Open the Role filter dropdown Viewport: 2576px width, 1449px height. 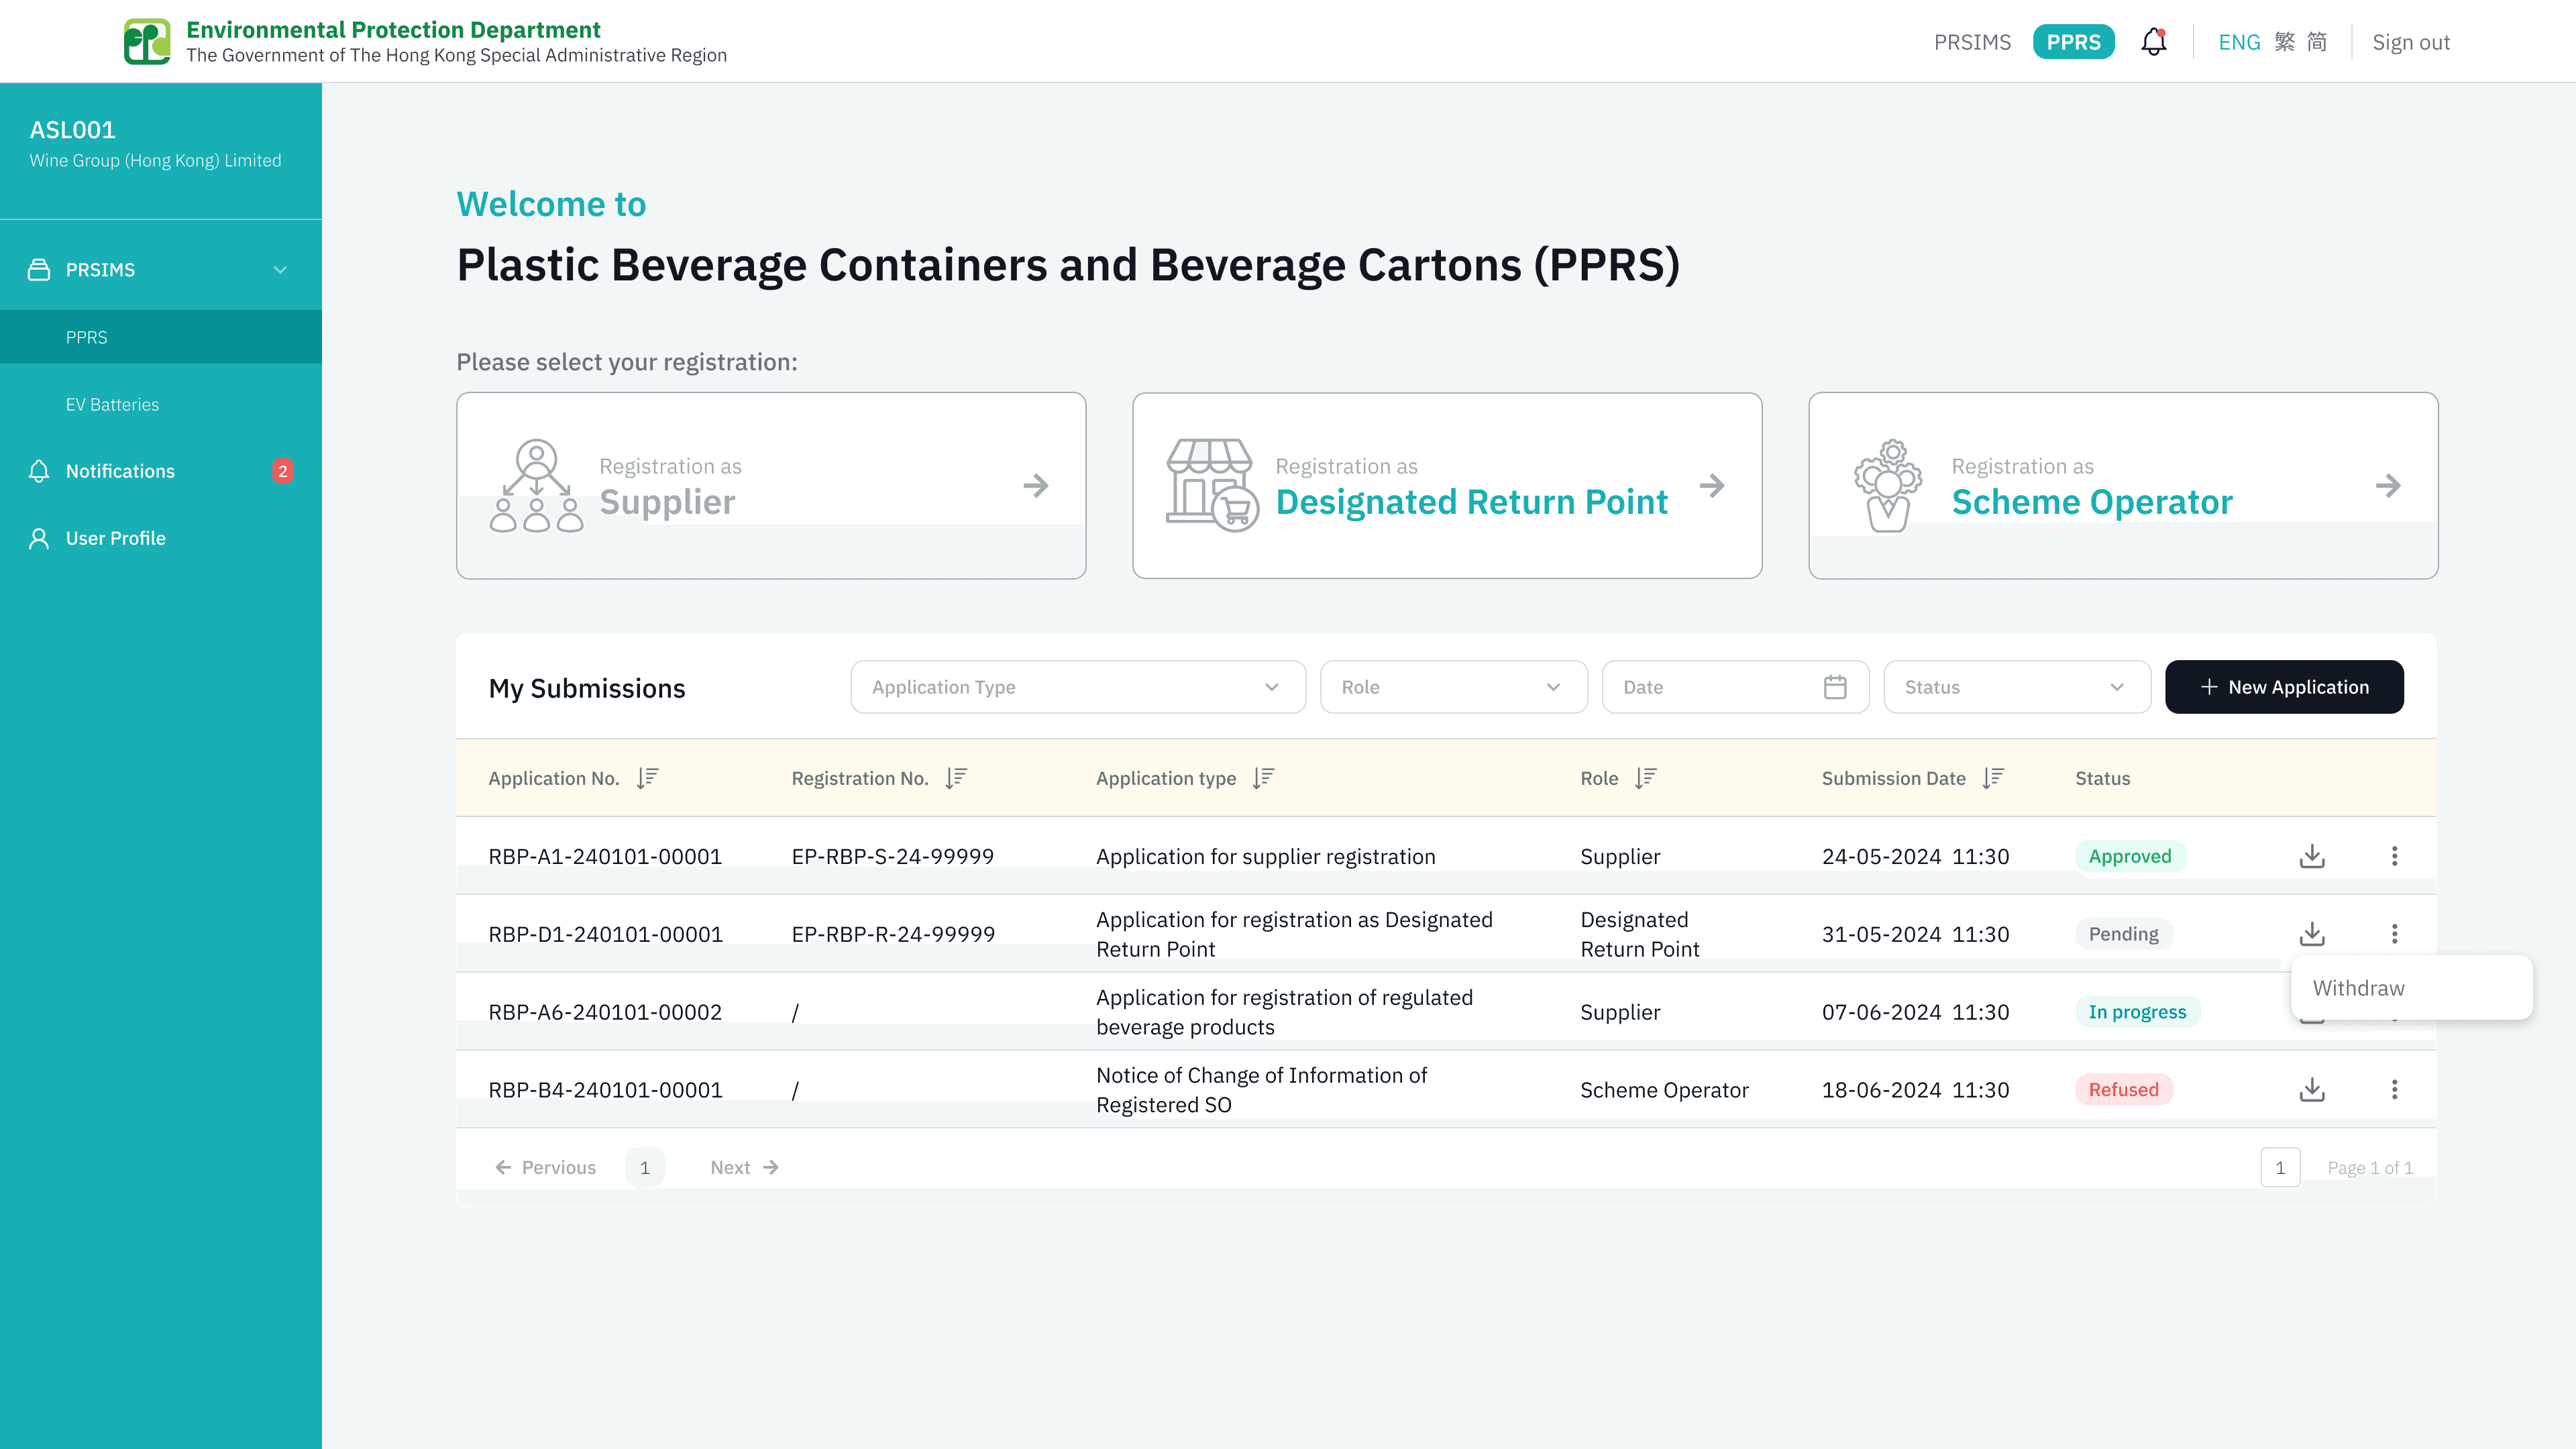(x=1453, y=687)
